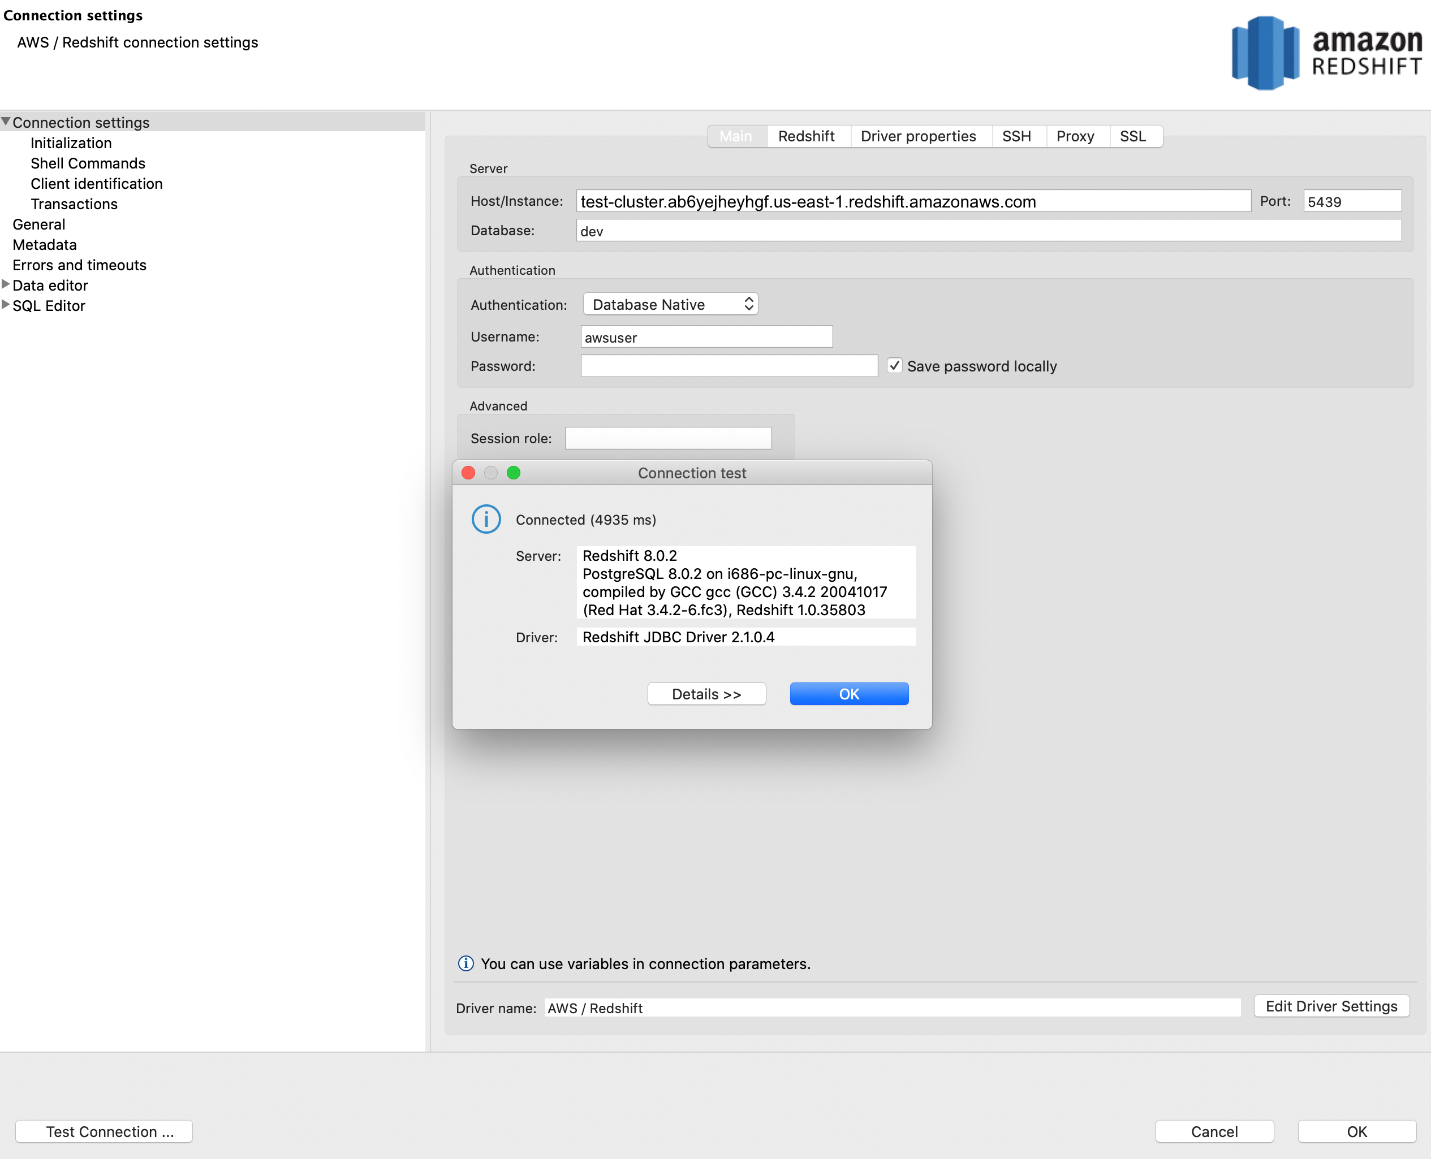Viewport: 1431px width, 1159px height.
Task: Expand the SQL Editor tree node
Action: coord(6,305)
